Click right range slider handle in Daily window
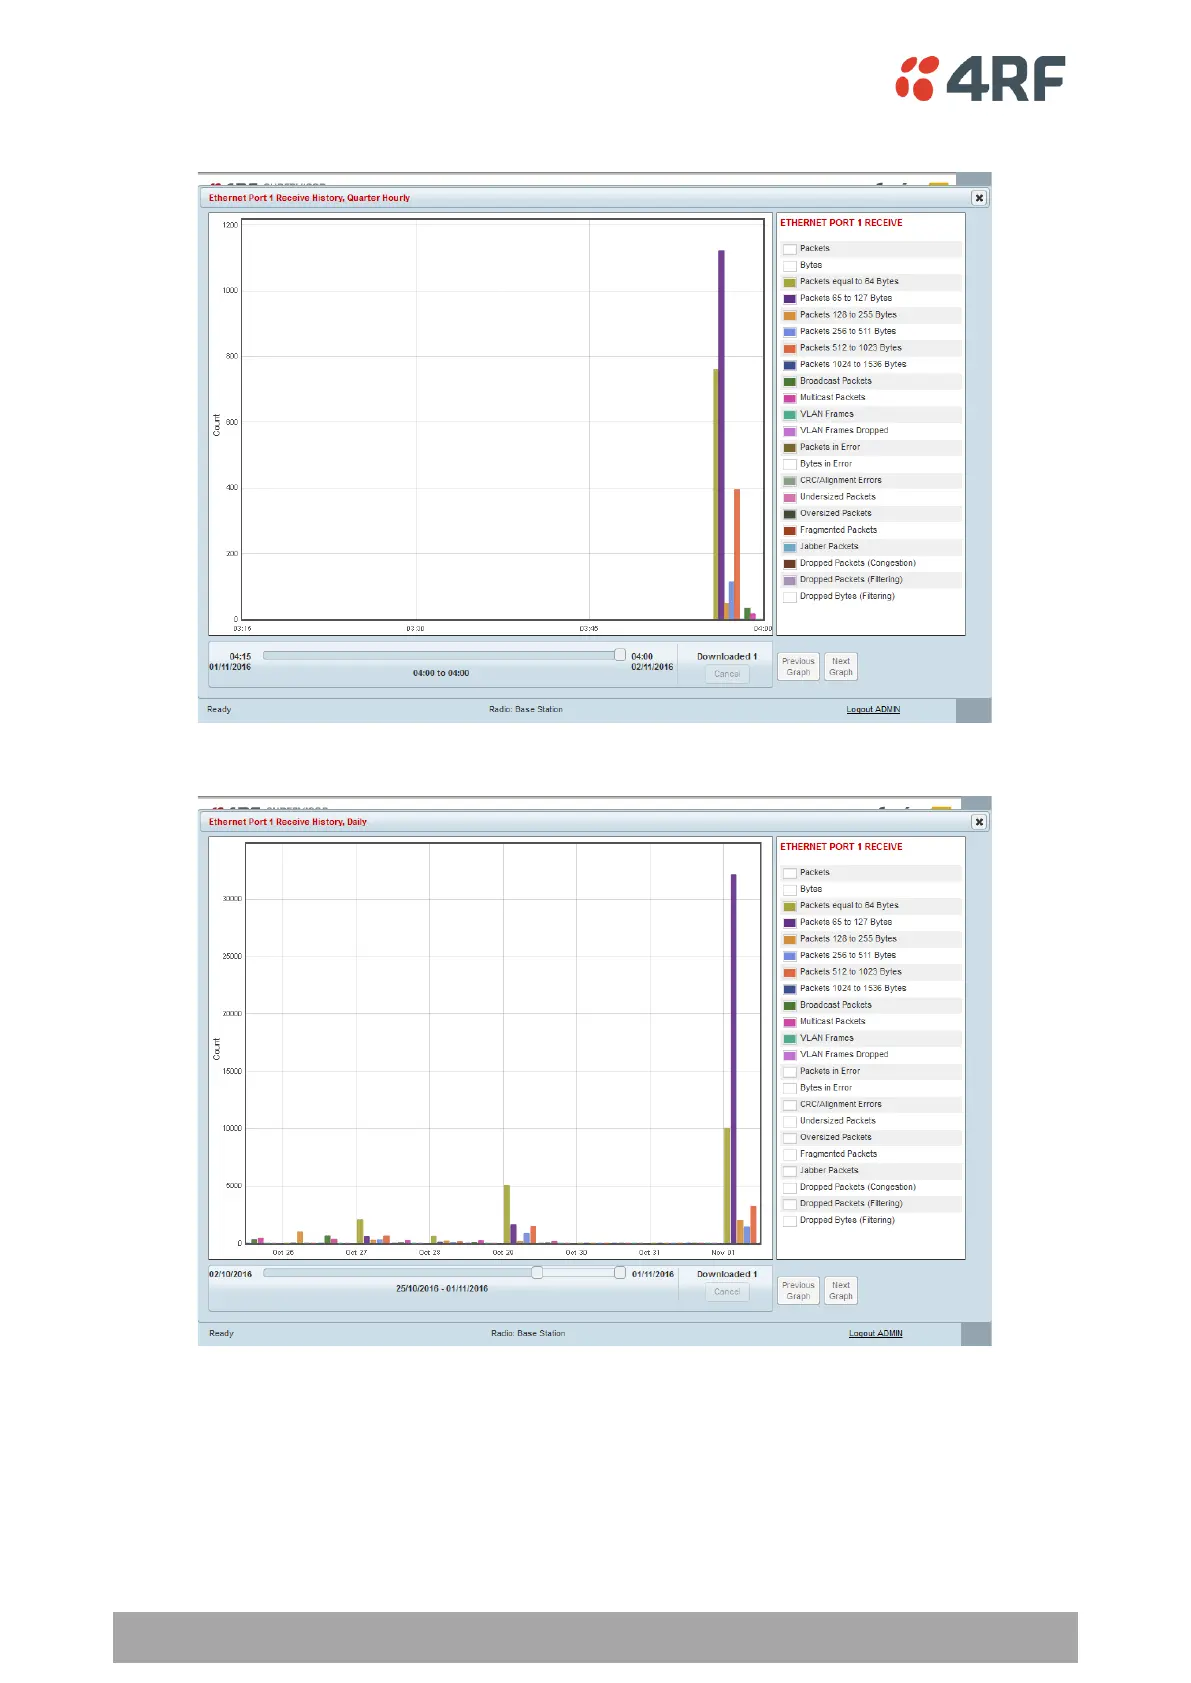Viewport: 1191px width, 1683px height. pyautogui.click(x=620, y=1273)
